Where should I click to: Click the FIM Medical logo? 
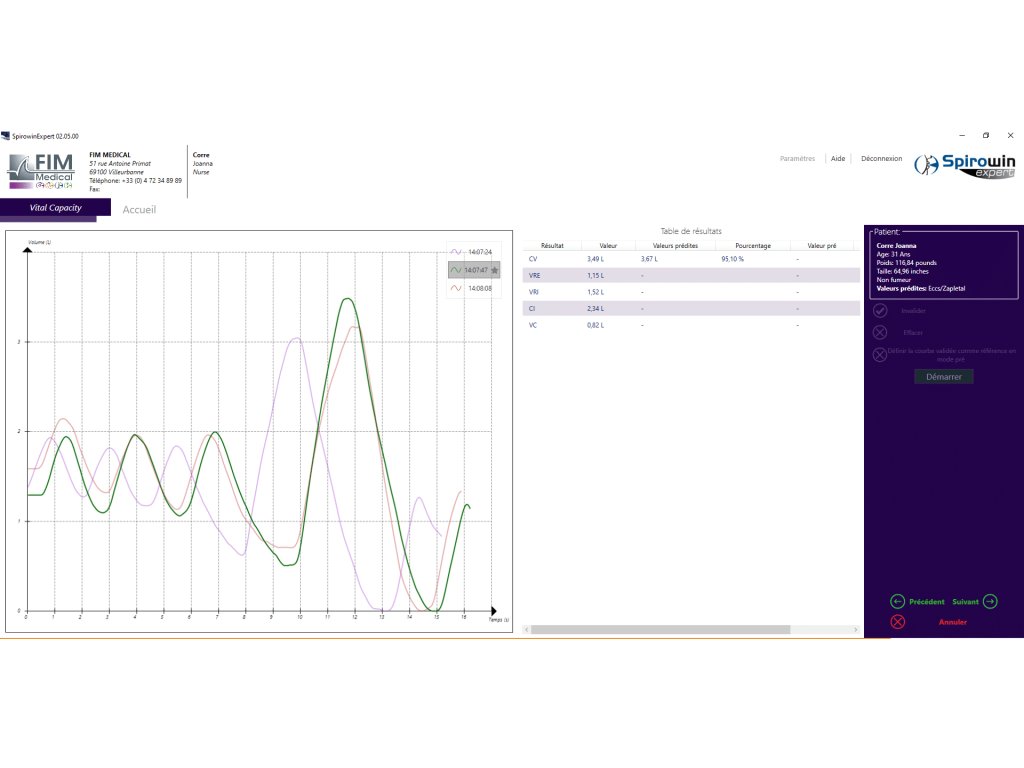40,171
